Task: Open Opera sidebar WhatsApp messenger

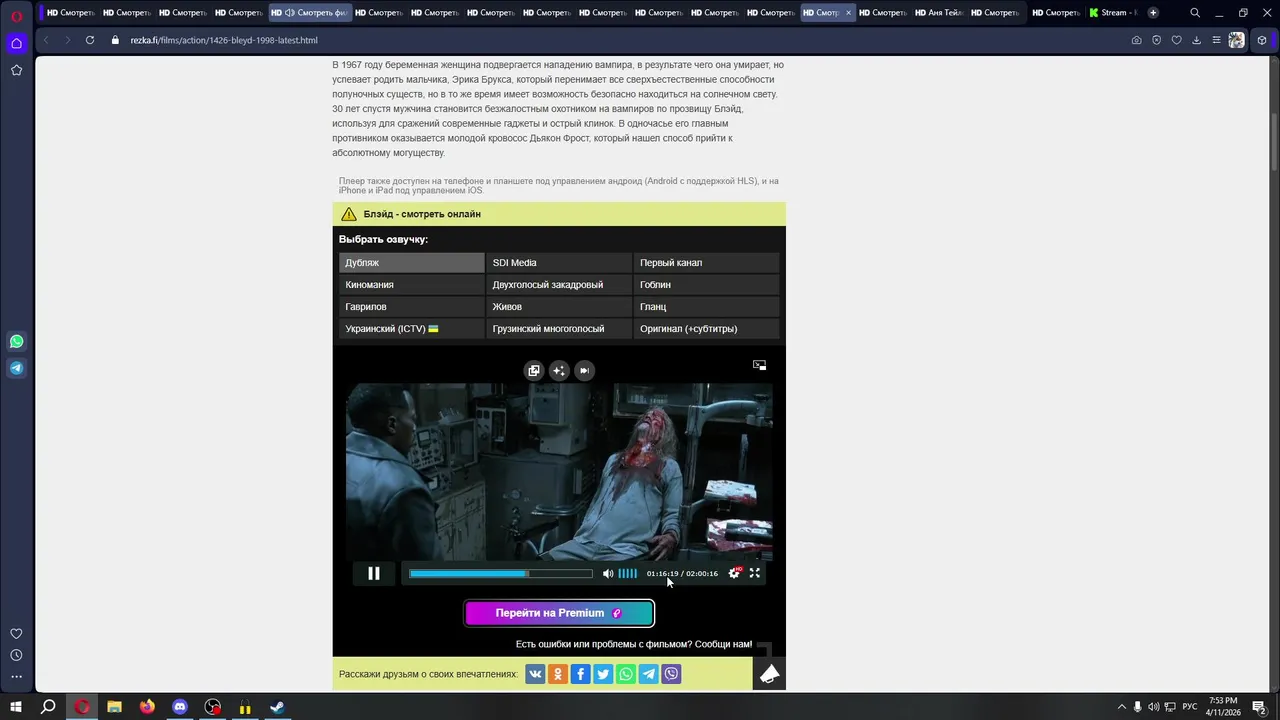Action: (16, 342)
